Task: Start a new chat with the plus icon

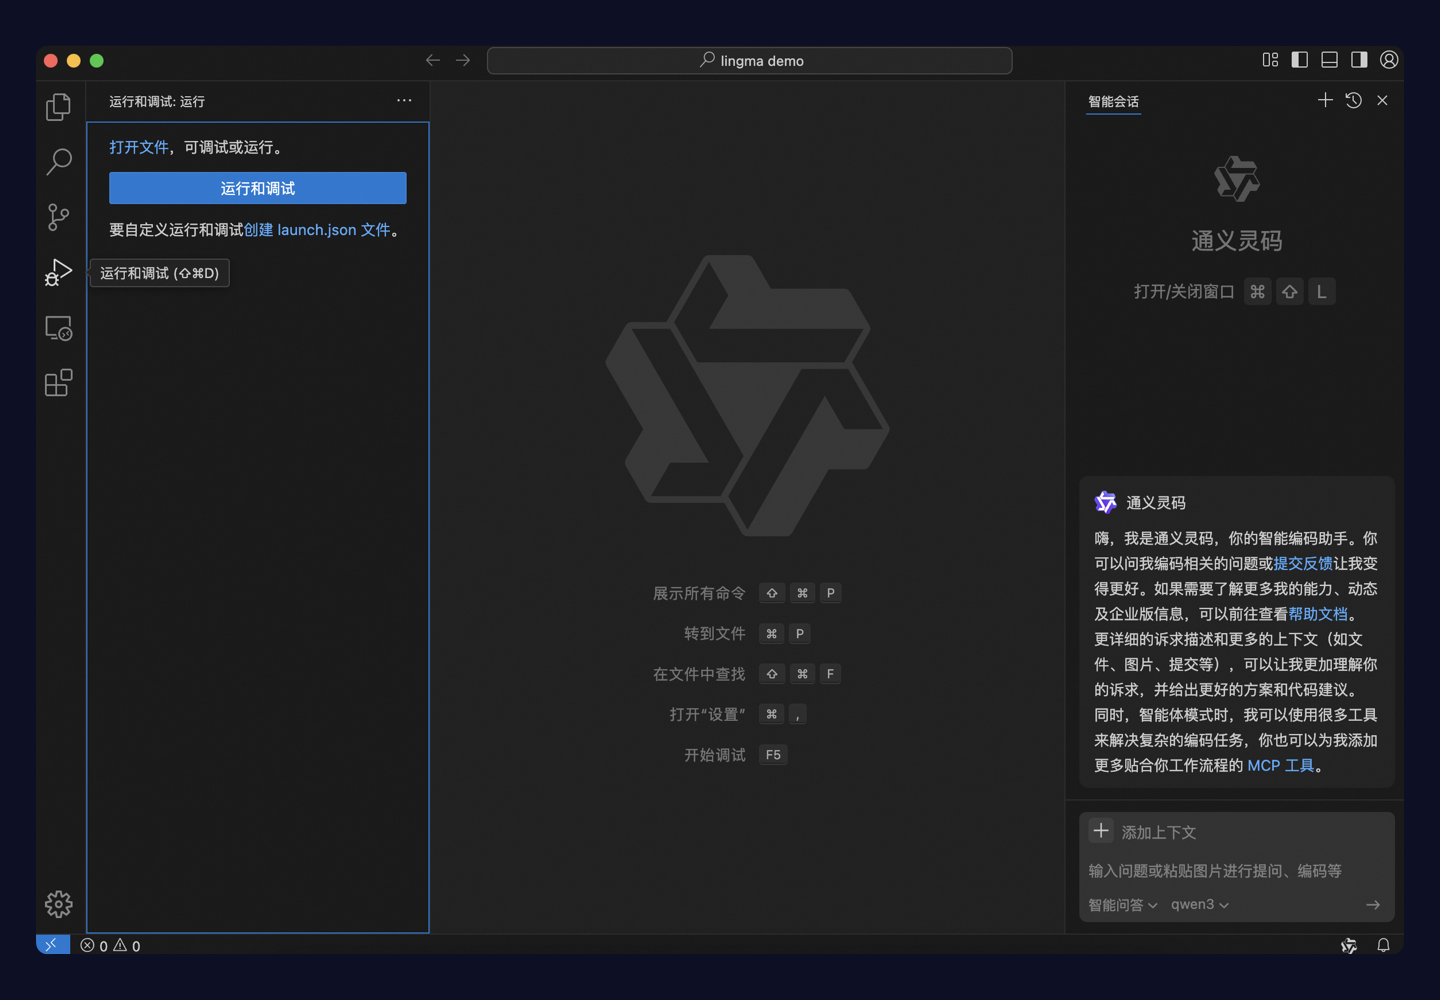Action: coord(1325,100)
